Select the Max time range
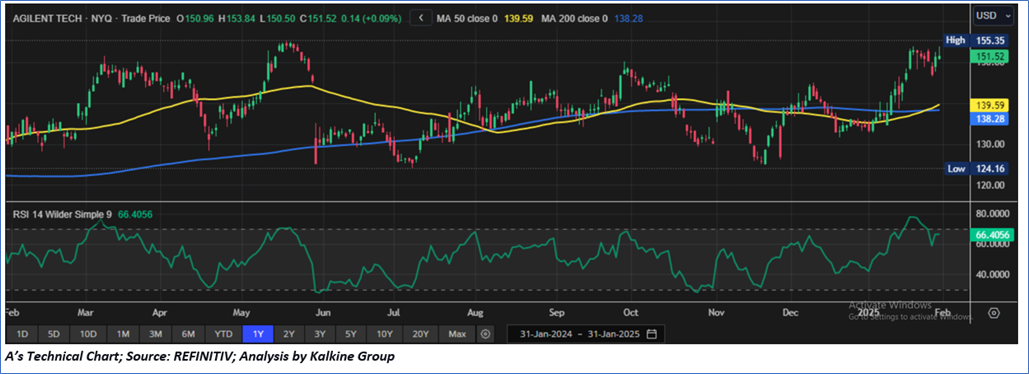Viewport: 1029px width, 374px height. click(457, 334)
